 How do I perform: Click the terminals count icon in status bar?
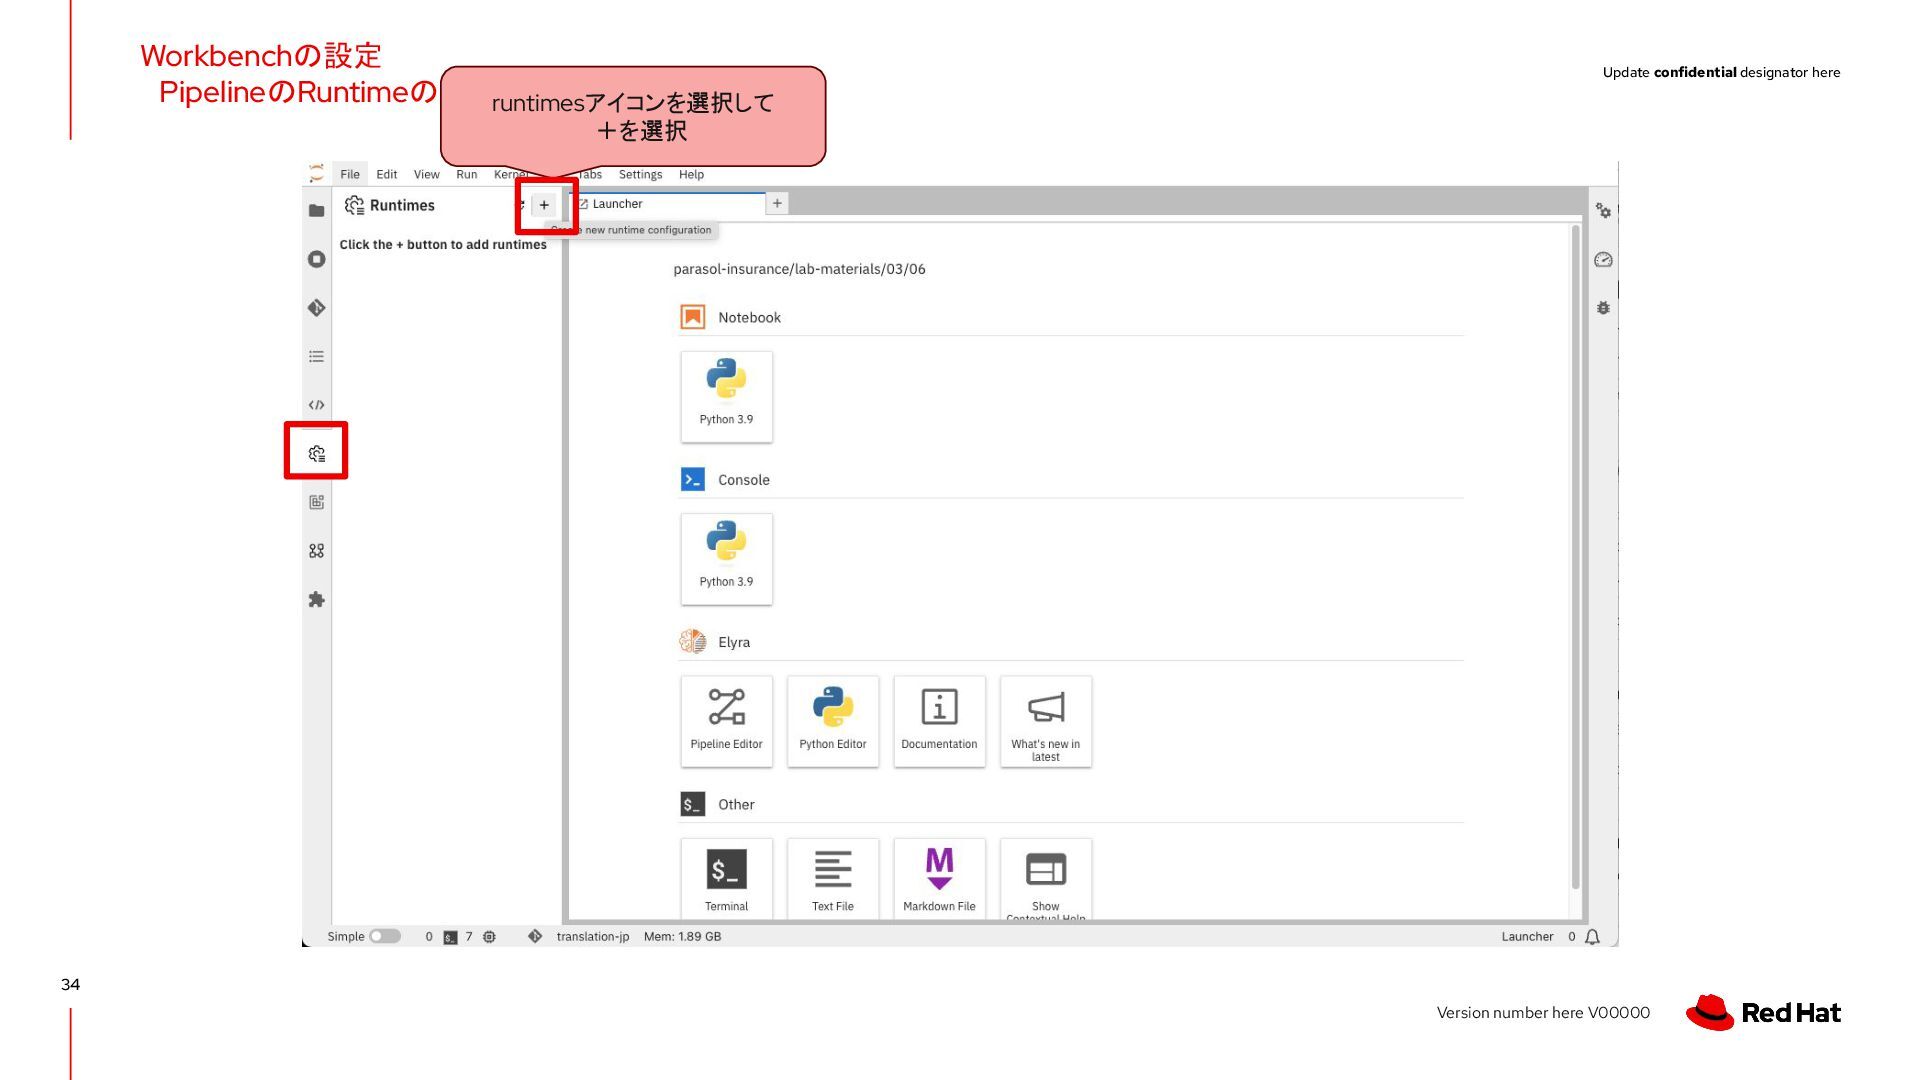tap(450, 937)
